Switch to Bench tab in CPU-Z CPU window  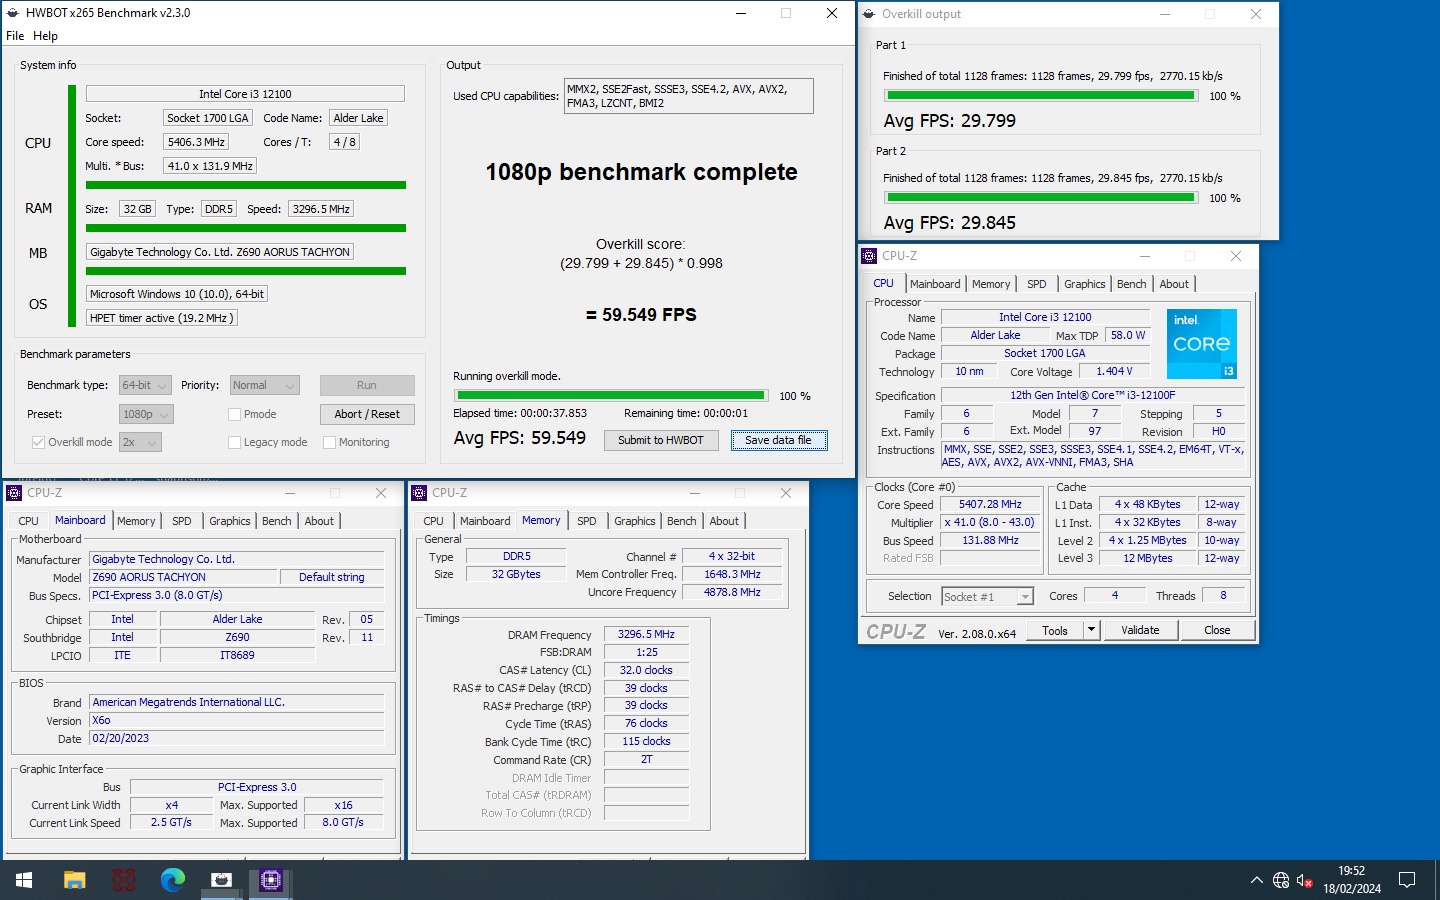pos(1131,284)
